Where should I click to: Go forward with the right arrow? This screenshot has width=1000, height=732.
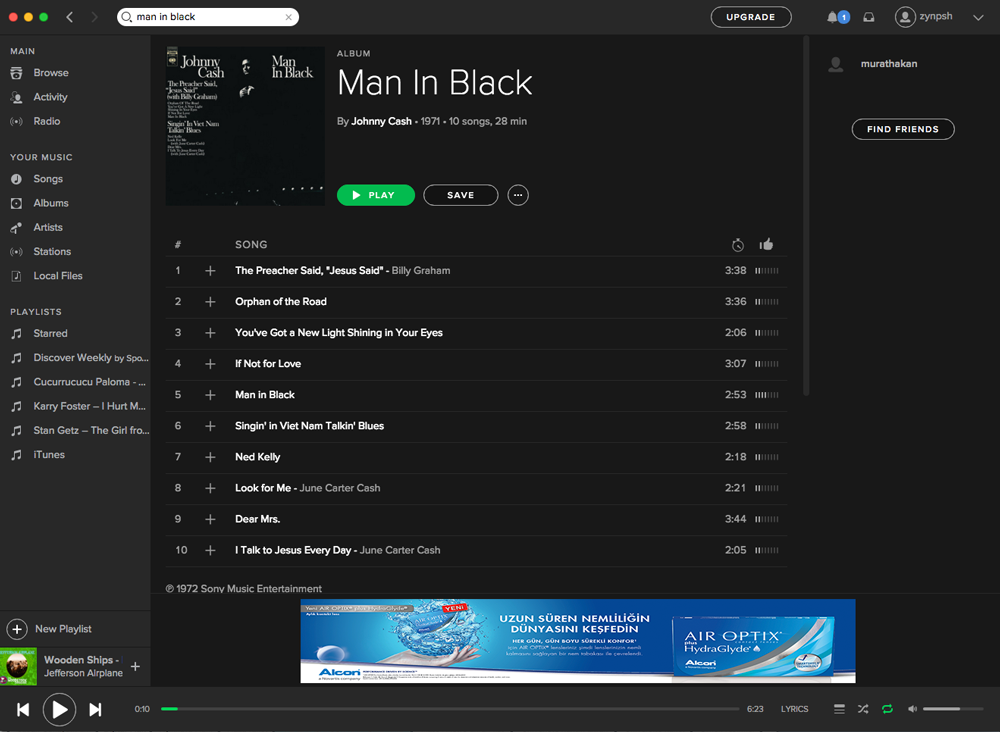point(94,17)
